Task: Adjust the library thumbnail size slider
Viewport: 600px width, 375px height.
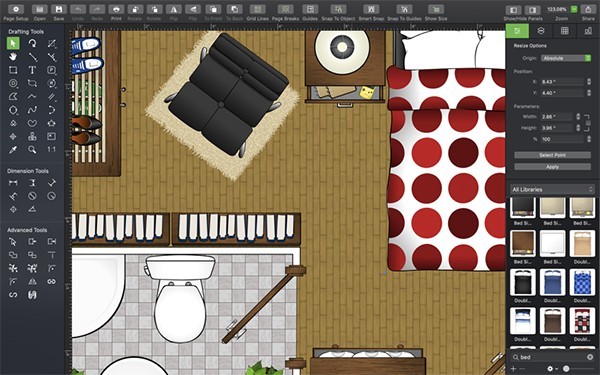Action: pos(566,368)
